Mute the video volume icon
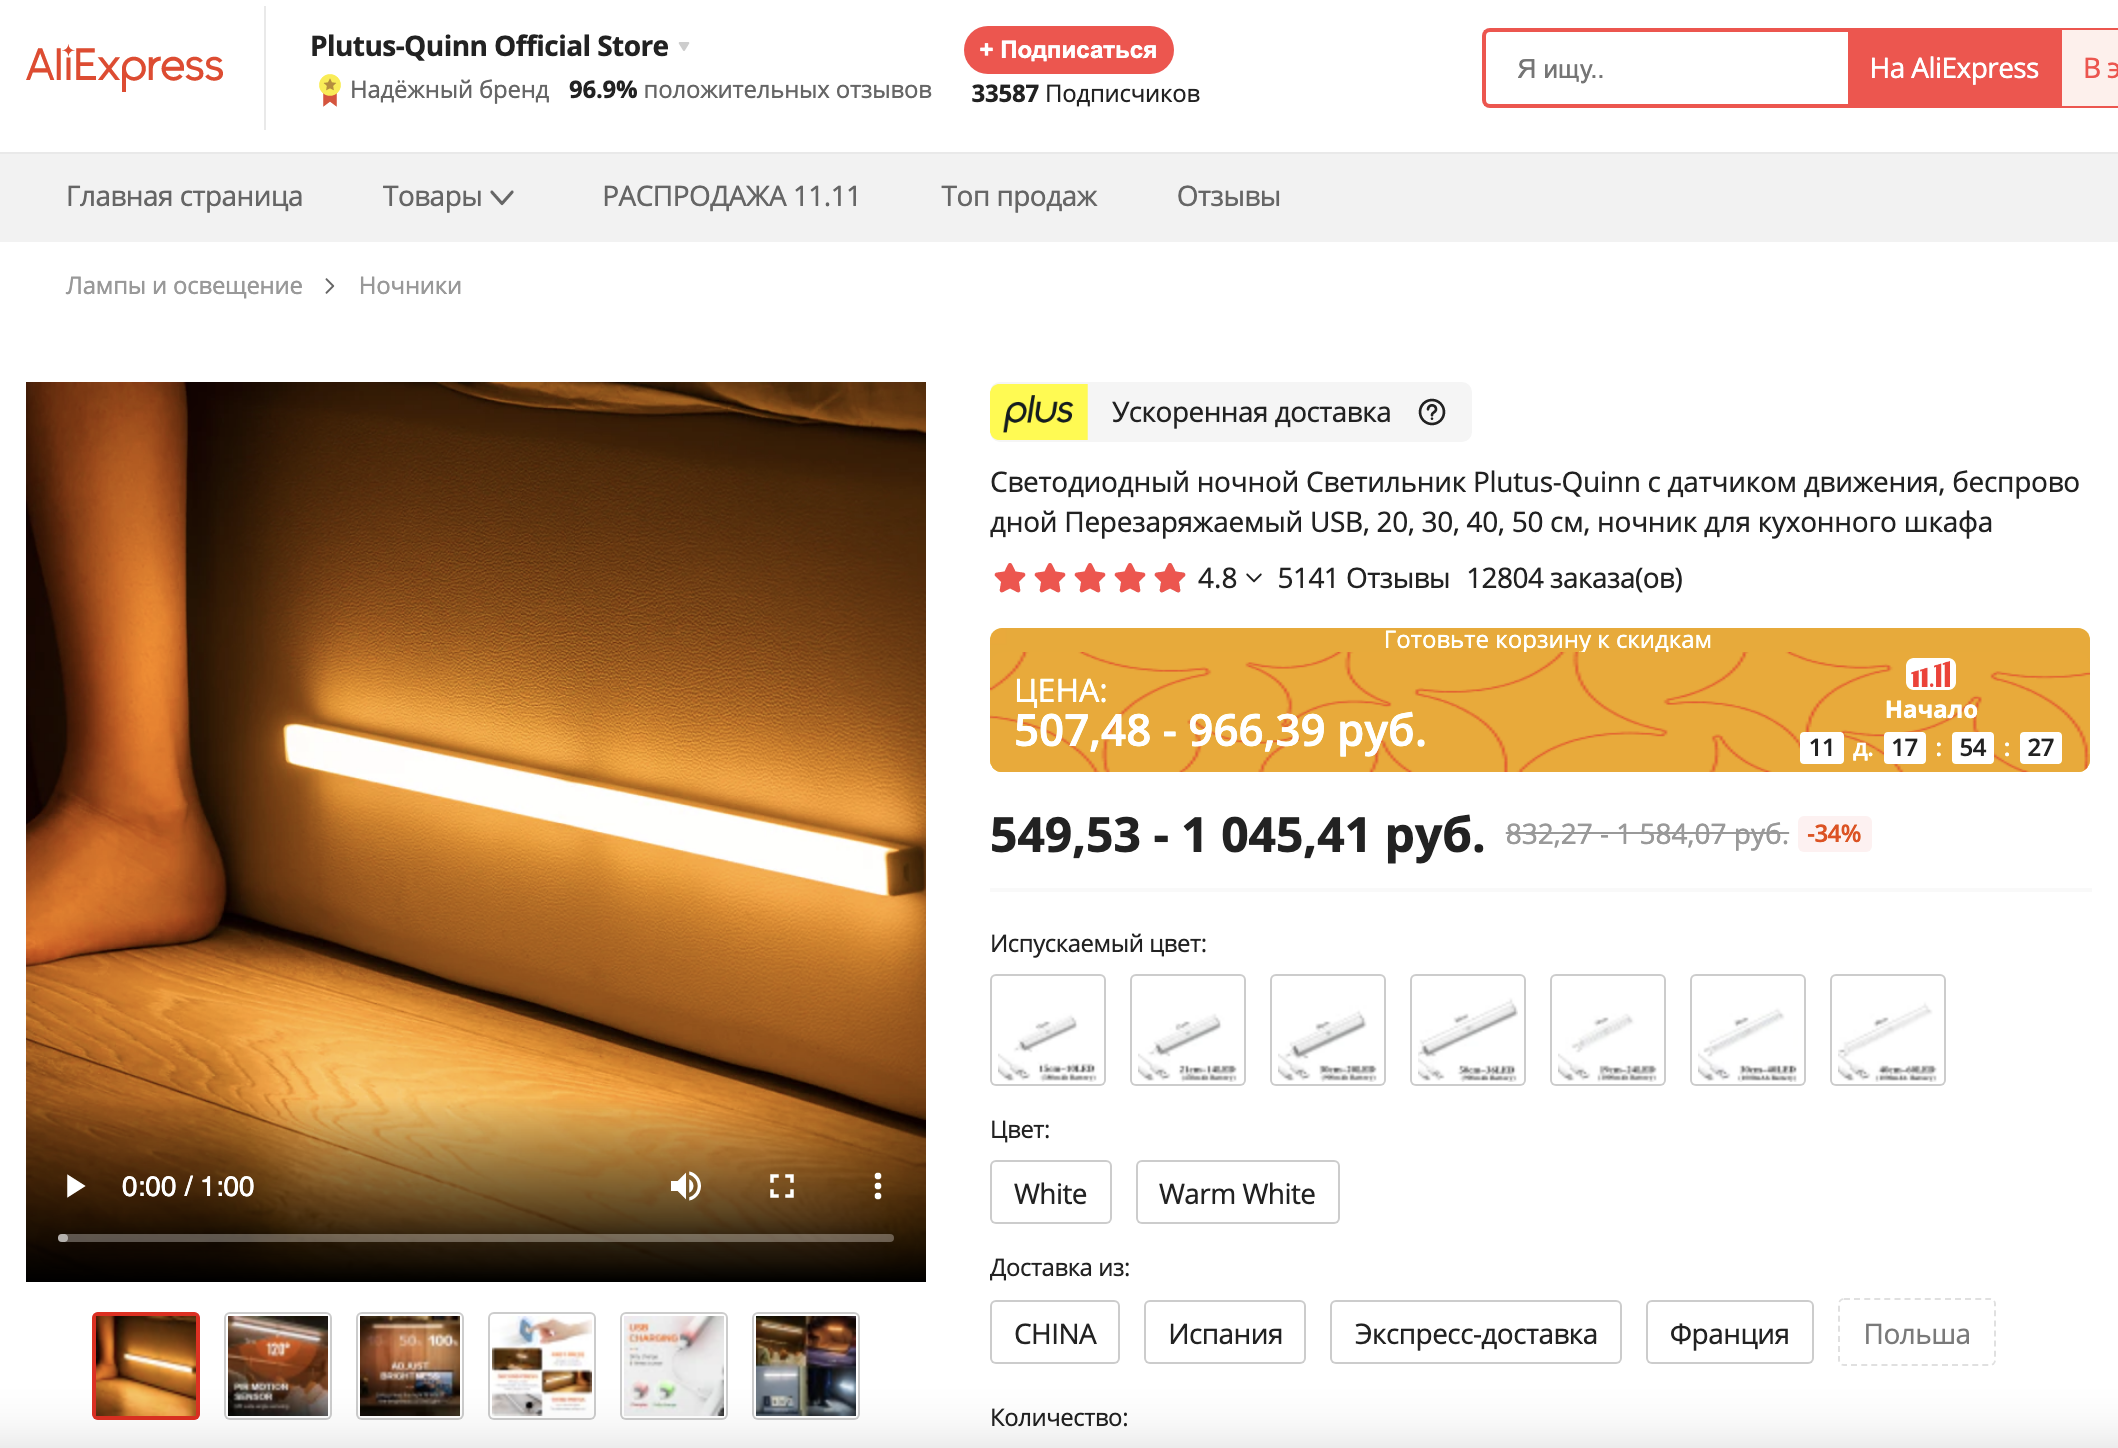This screenshot has height=1448, width=2118. pos(685,1186)
